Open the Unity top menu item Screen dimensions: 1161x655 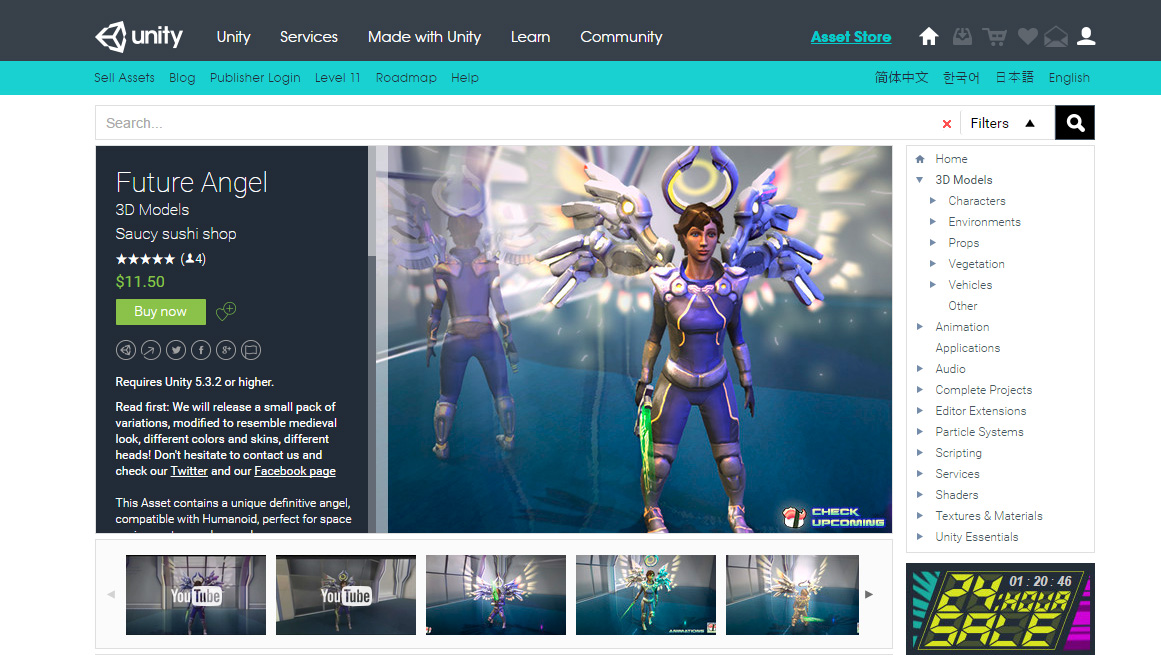click(x=233, y=37)
